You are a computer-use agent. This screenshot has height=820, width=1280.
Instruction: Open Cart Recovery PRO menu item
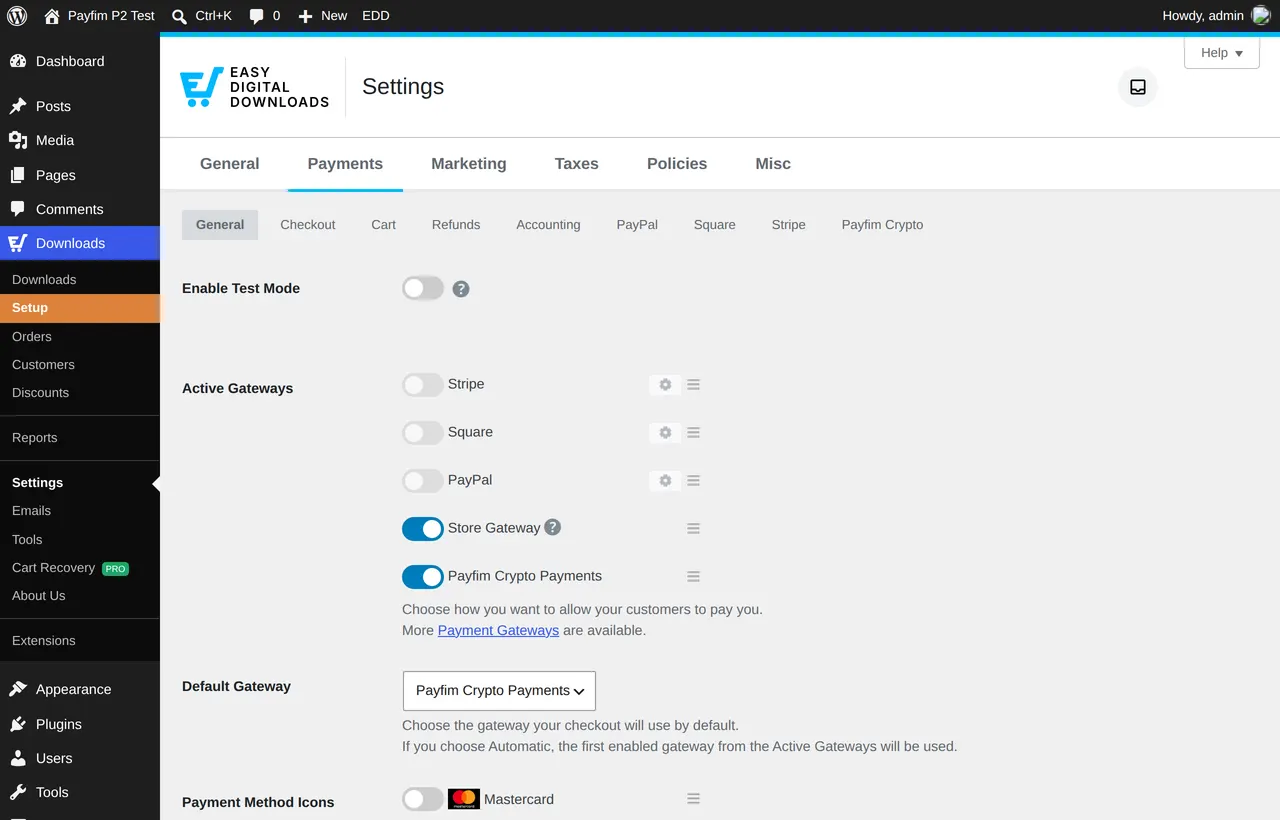(80, 568)
